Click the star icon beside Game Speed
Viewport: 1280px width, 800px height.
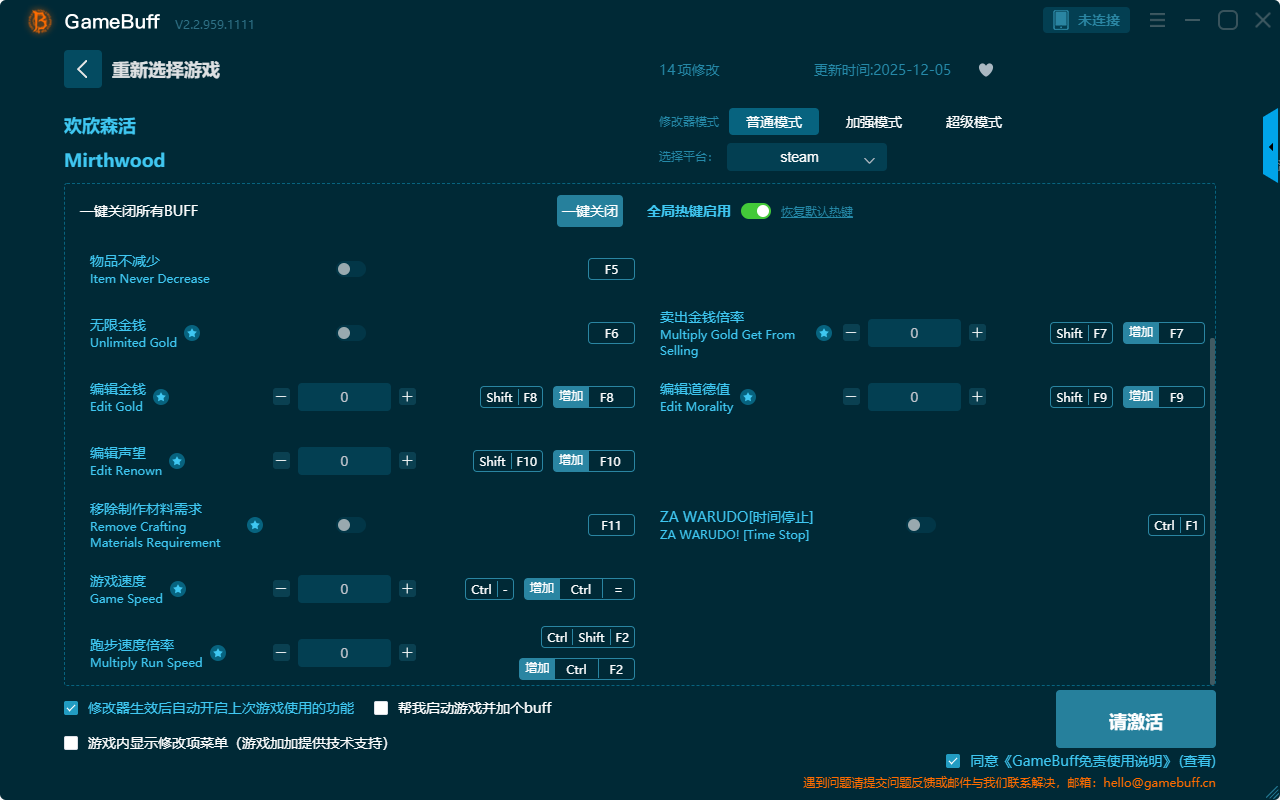178,589
